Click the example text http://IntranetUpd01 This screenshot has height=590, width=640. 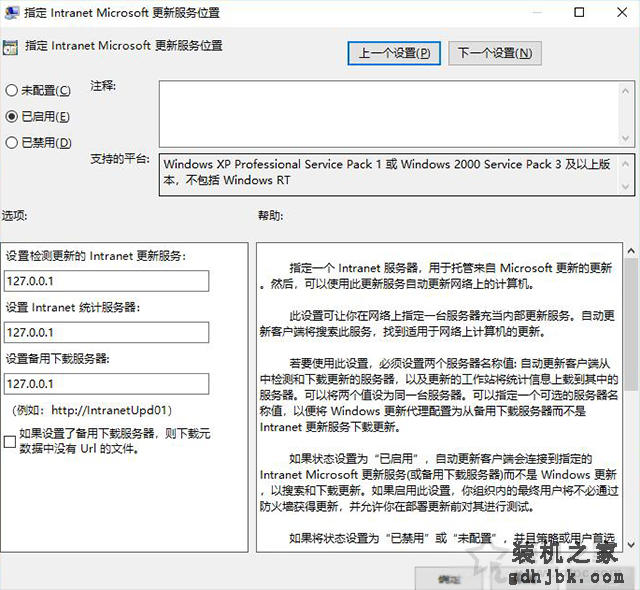(109, 410)
